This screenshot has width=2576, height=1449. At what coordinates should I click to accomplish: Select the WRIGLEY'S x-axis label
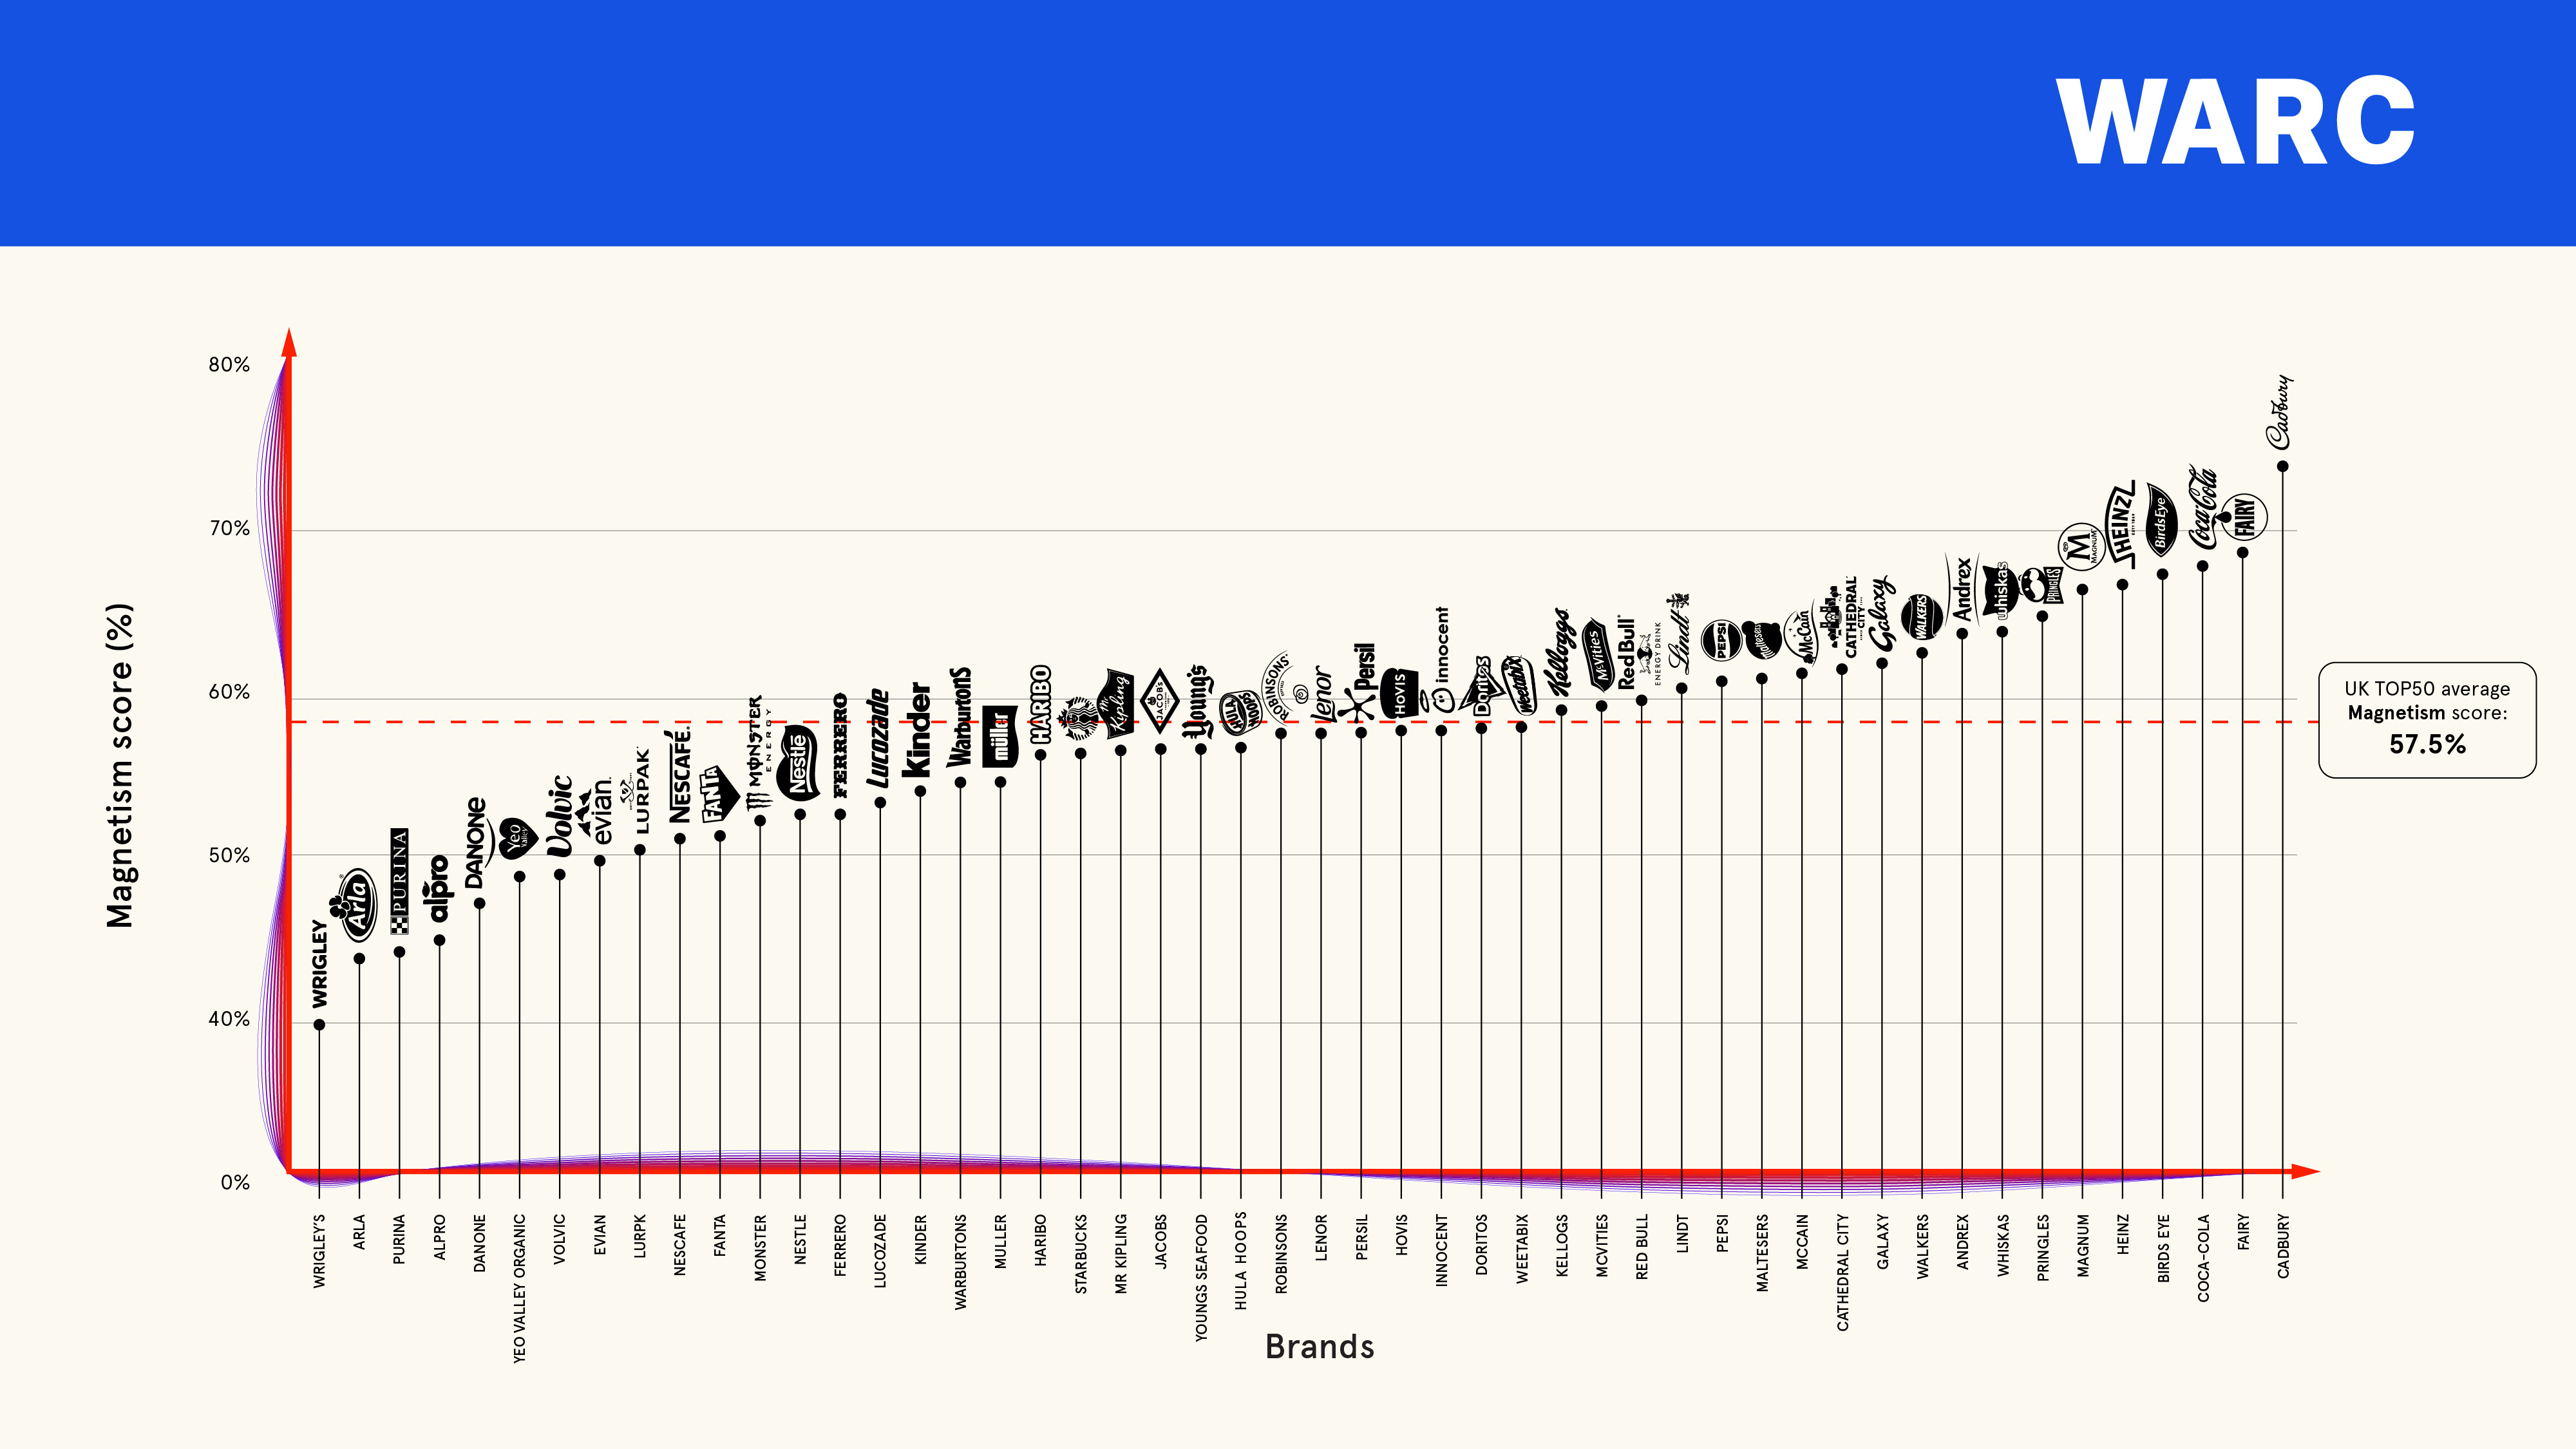[319, 1251]
